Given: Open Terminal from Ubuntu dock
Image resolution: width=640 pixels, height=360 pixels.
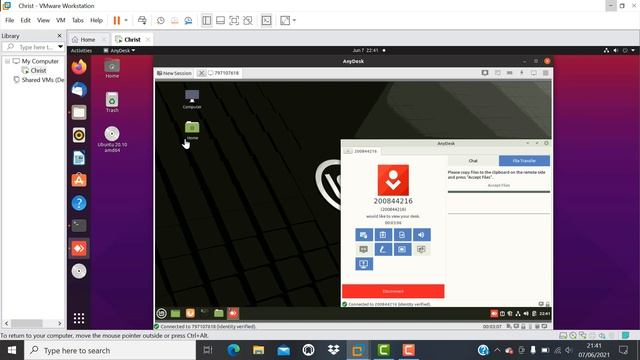Looking at the screenshot, I should (x=79, y=225).
